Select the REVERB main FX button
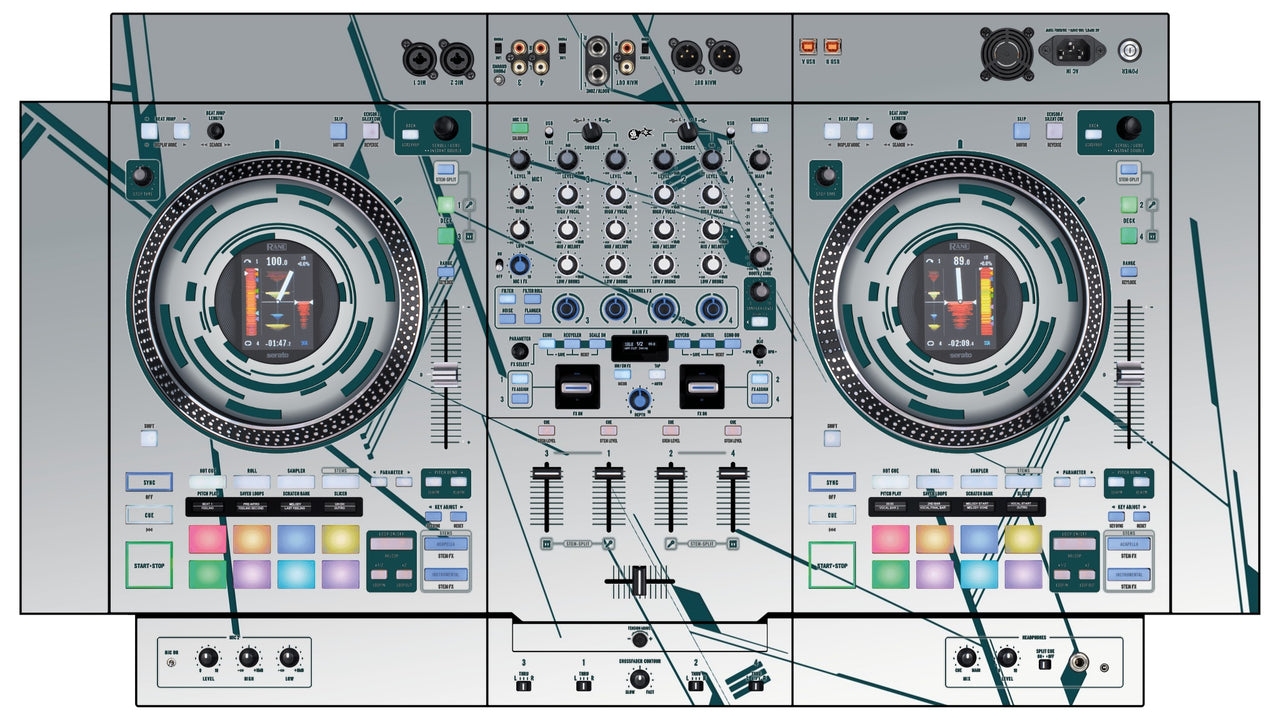Screen dimensions: 1280x722 pyautogui.click(x=681, y=343)
